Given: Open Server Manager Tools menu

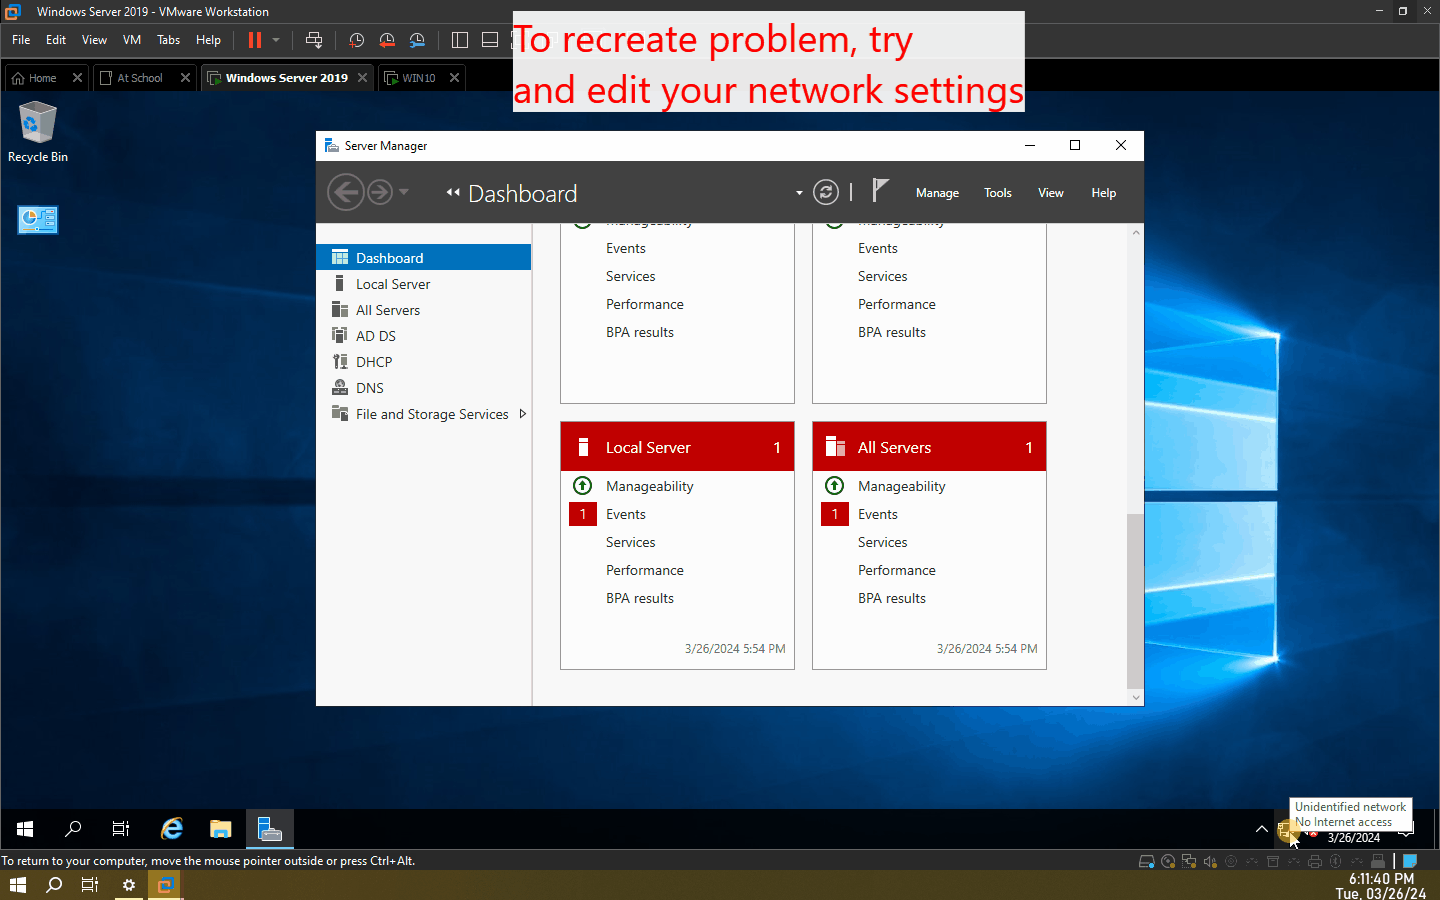Looking at the screenshot, I should pos(998,193).
